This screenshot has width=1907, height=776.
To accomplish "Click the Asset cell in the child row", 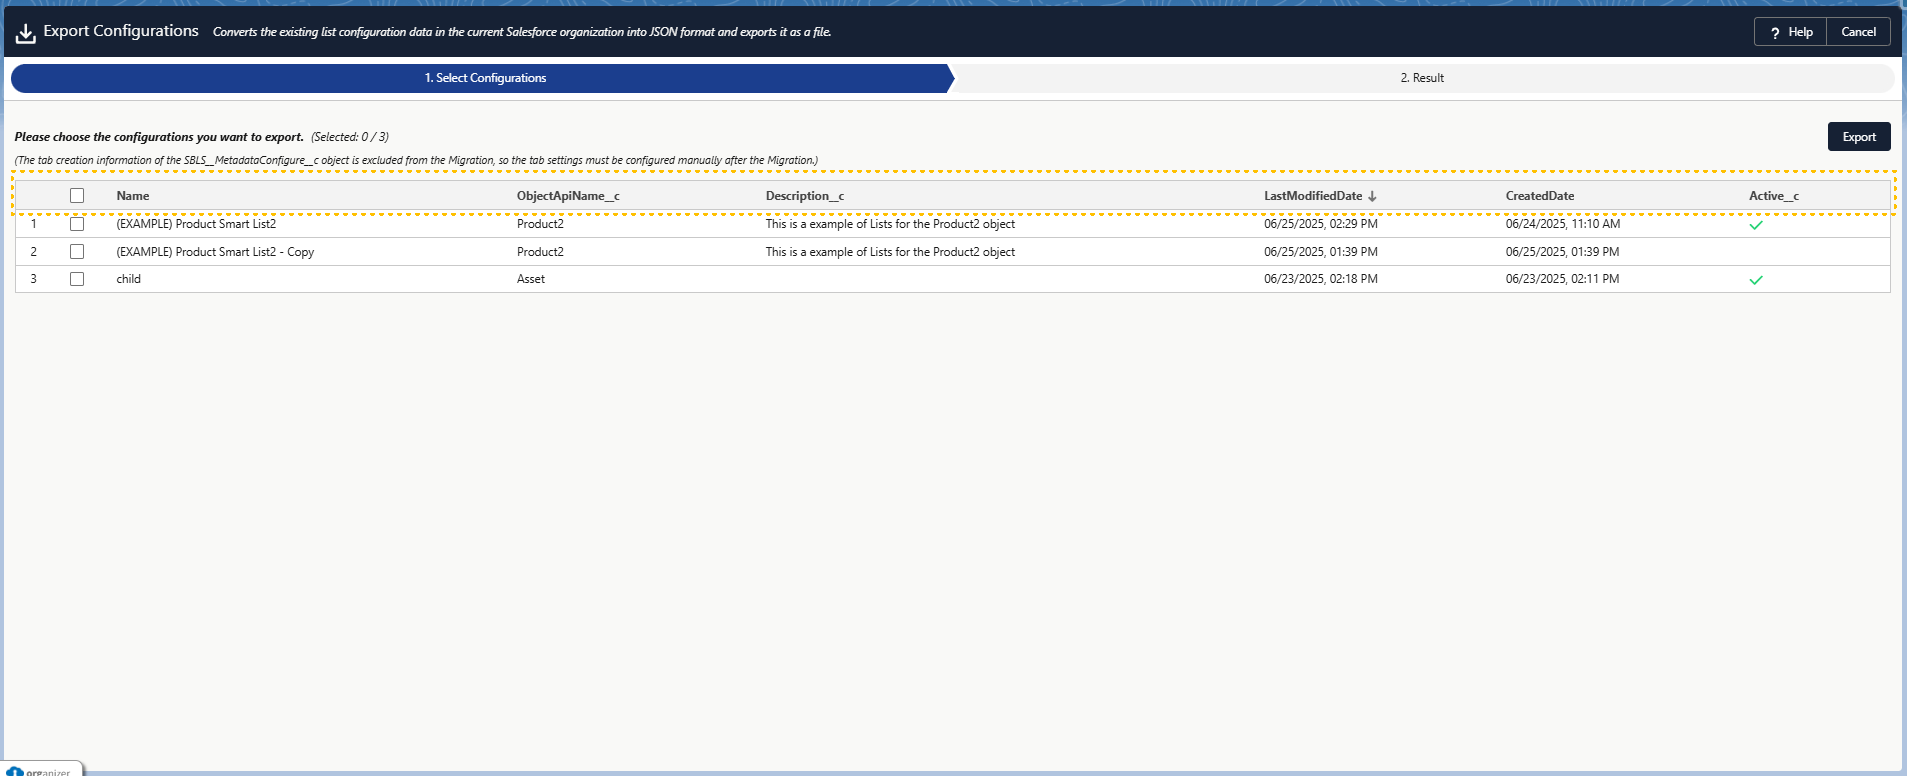I will point(531,279).
